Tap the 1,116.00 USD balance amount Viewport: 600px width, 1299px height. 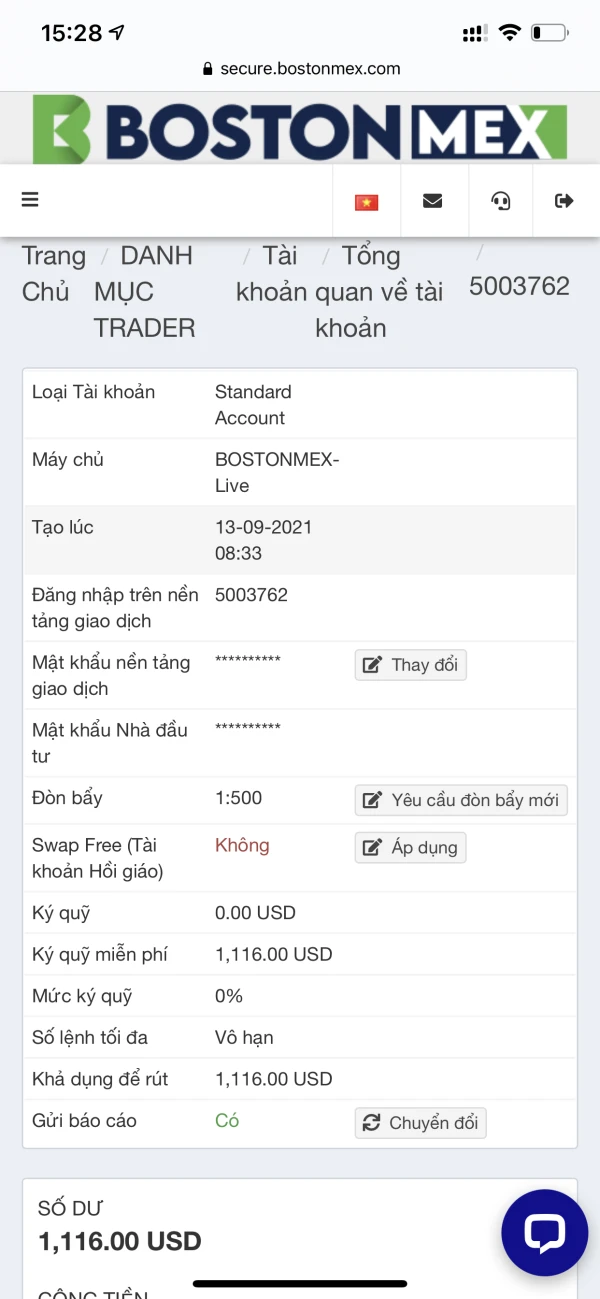[120, 1242]
